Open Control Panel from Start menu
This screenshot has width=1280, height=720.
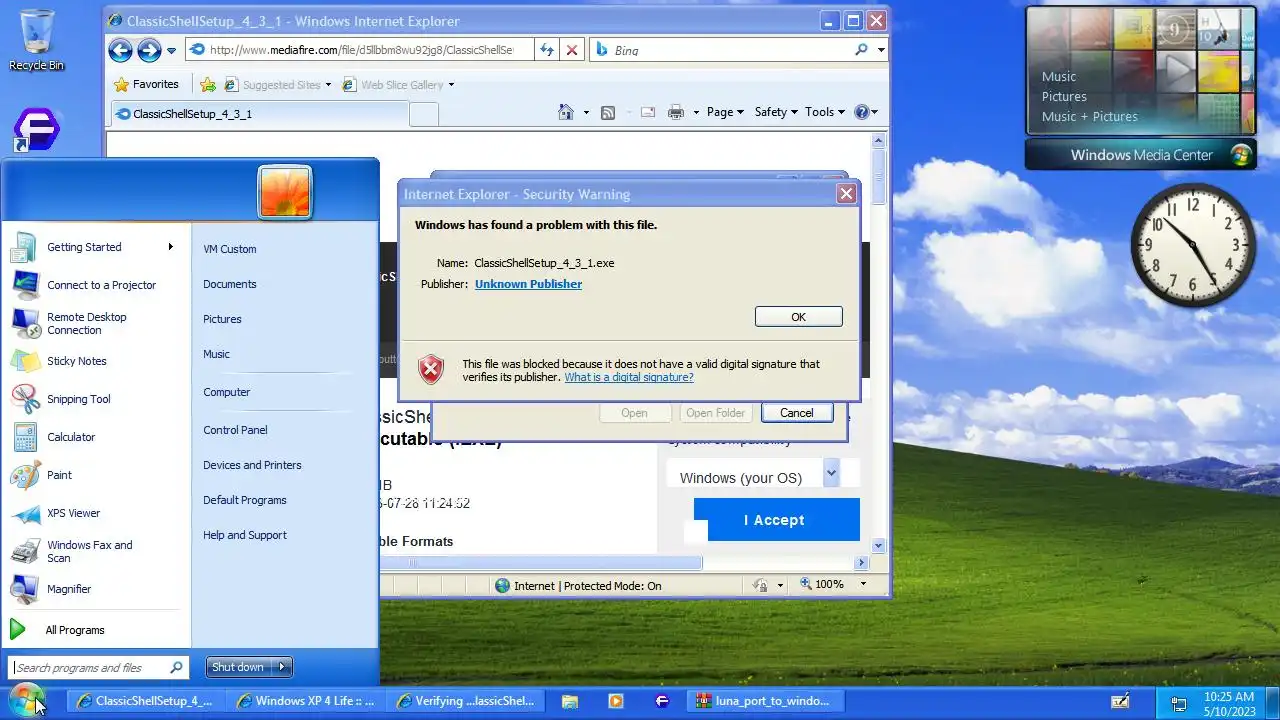coord(235,430)
